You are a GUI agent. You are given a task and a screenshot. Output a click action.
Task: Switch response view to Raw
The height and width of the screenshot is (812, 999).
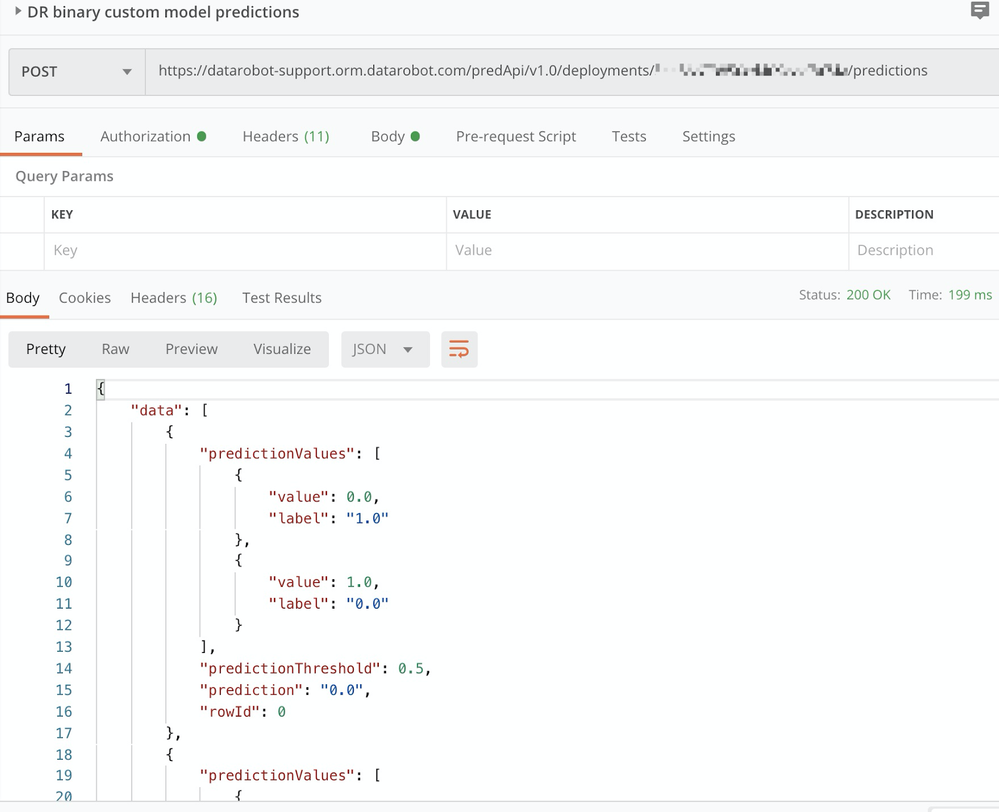115,349
